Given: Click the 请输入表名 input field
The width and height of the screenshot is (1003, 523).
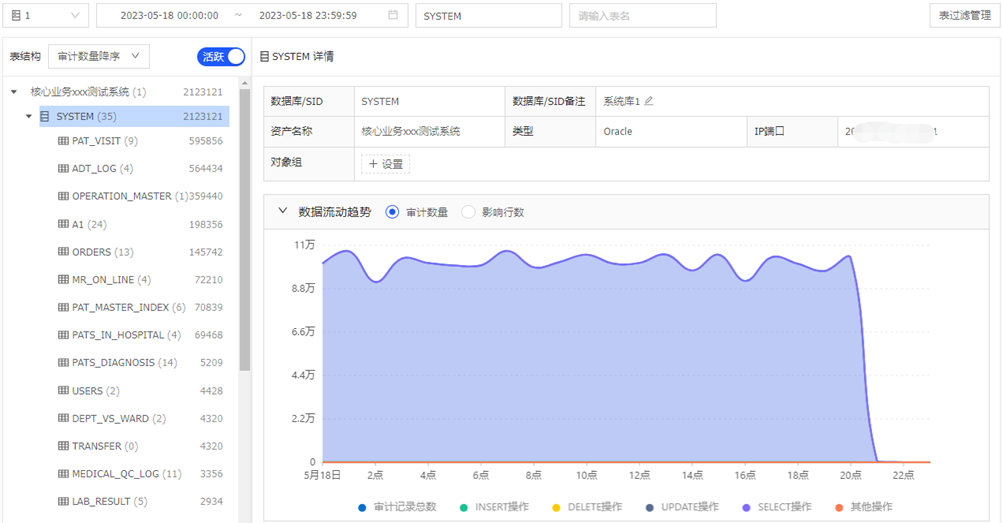Looking at the screenshot, I should (x=643, y=15).
